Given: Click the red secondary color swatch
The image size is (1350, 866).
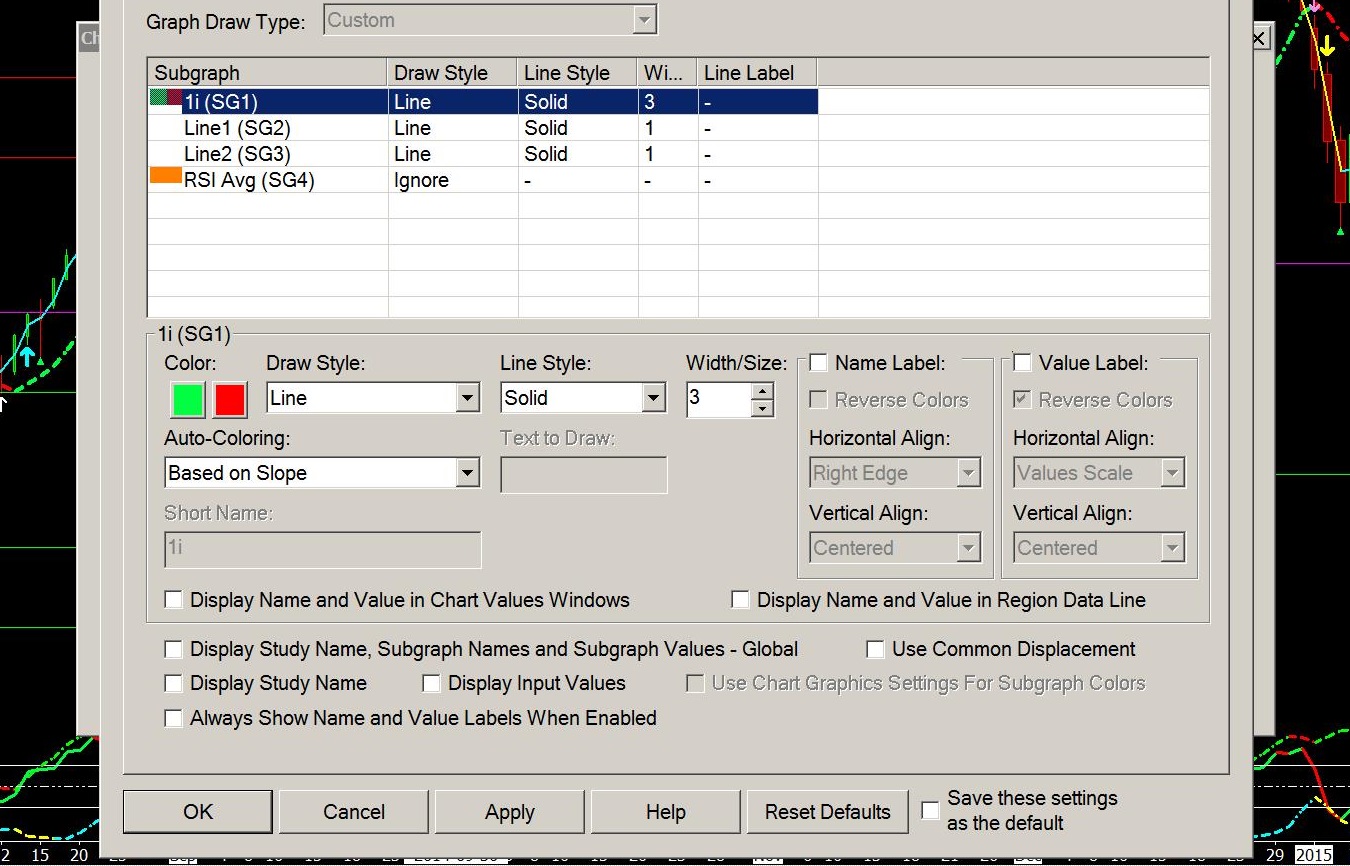Looking at the screenshot, I should (x=230, y=399).
